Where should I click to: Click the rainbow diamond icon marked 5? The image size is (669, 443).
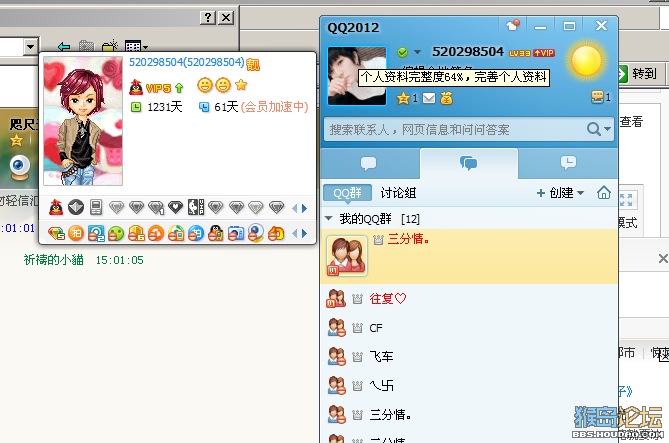[x=56, y=233]
